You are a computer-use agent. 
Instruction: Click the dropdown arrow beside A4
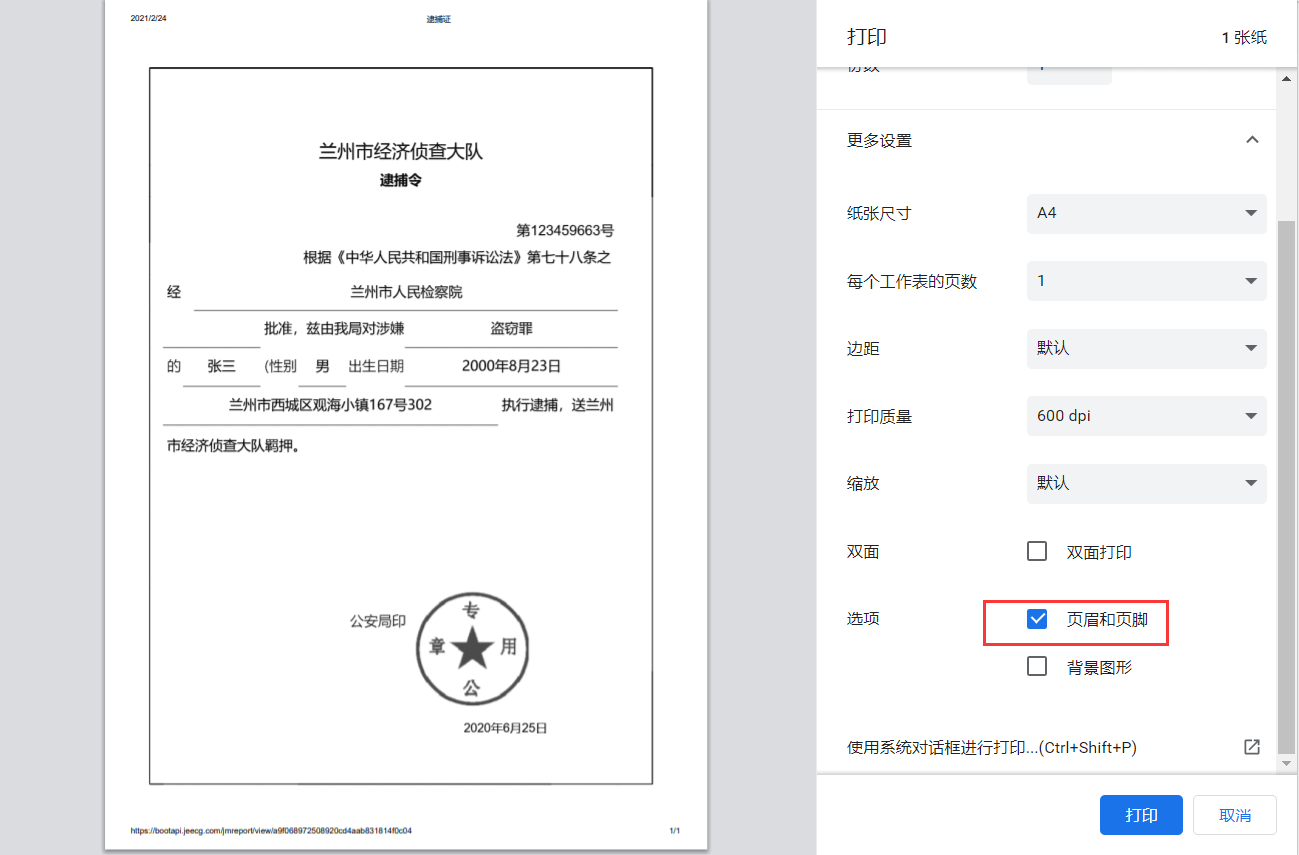[x=1250, y=213]
